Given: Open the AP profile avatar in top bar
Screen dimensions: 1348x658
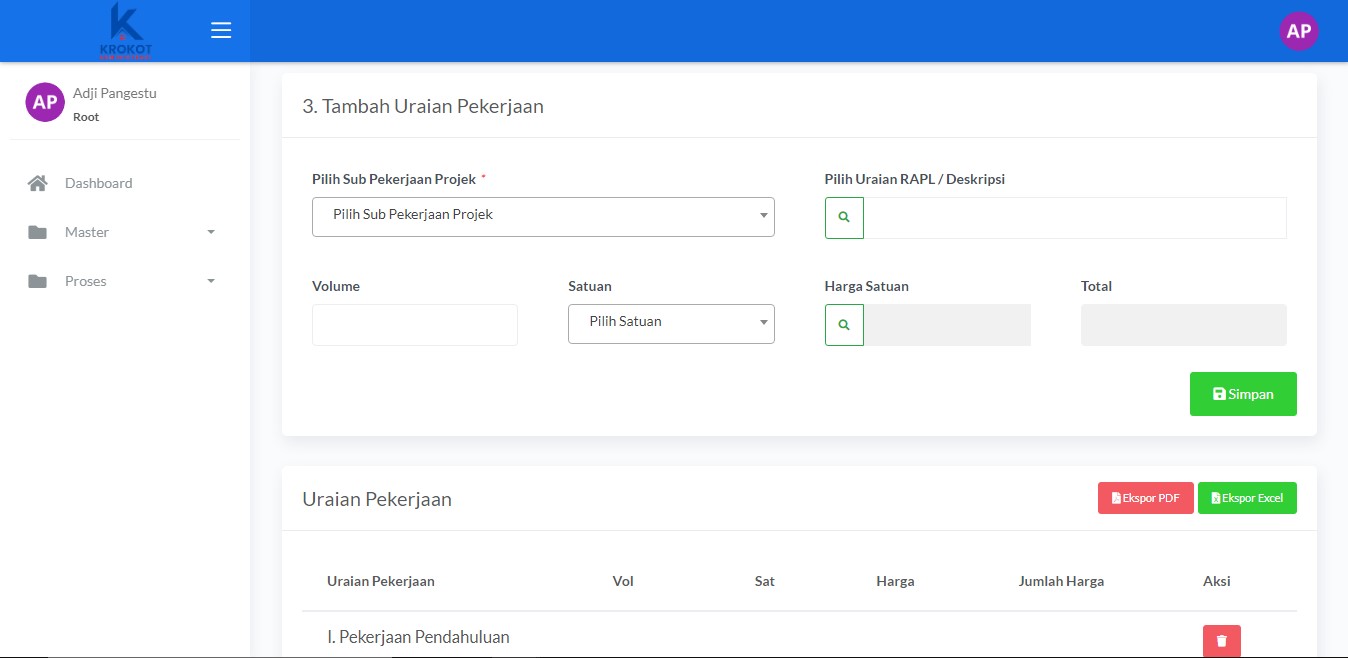Looking at the screenshot, I should click(x=1298, y=31).
